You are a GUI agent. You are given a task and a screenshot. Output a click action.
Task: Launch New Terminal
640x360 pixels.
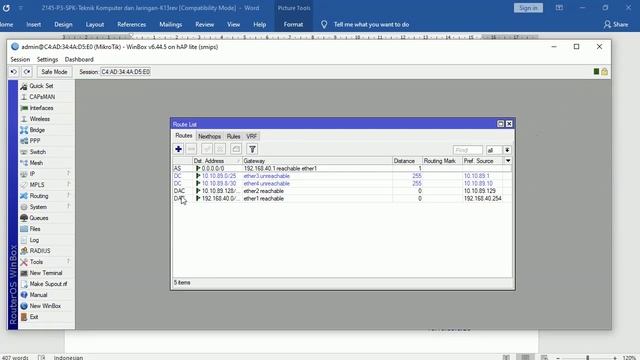tap(46, 273)
